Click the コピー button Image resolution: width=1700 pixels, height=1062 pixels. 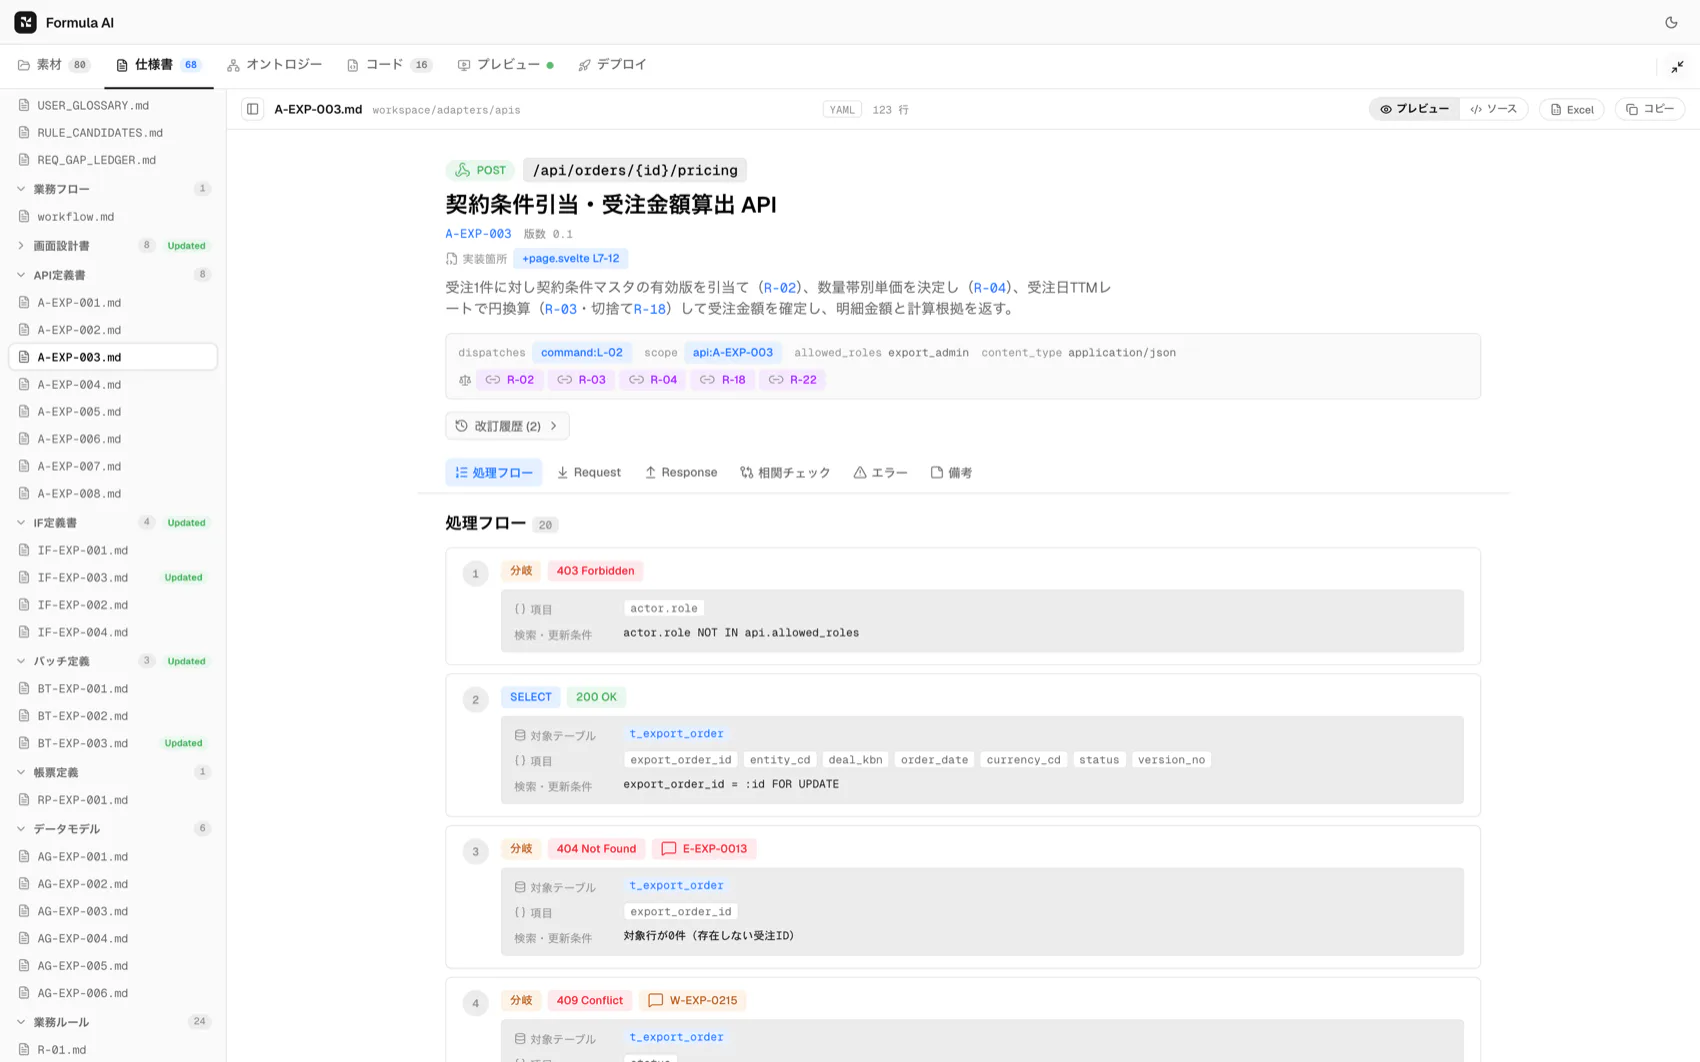click(1650, 109)
